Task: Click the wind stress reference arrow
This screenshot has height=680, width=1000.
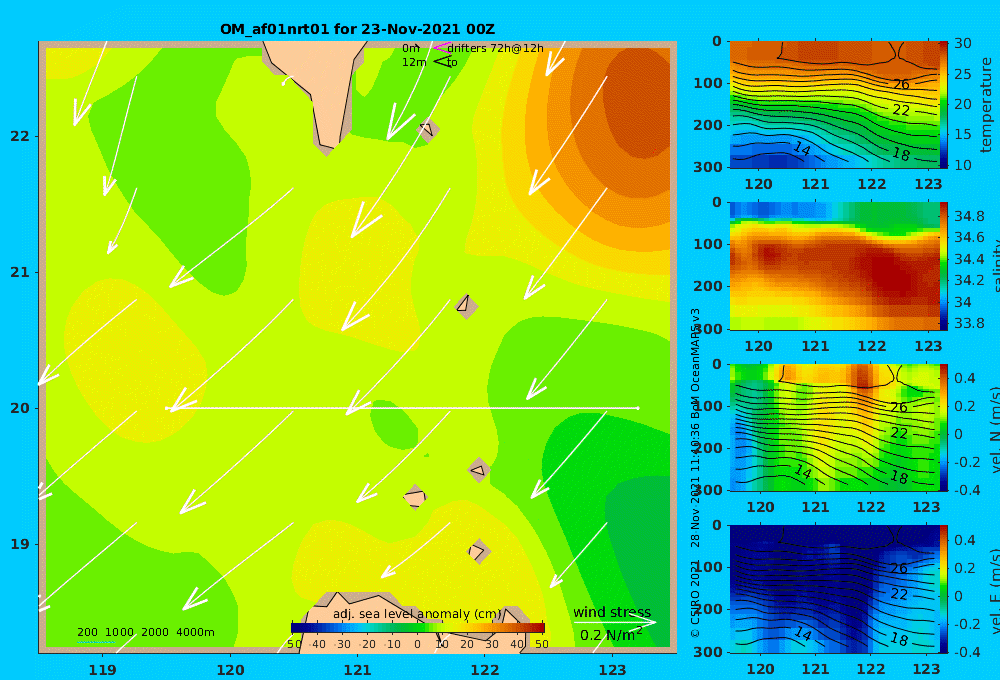Action: [614, 622]
